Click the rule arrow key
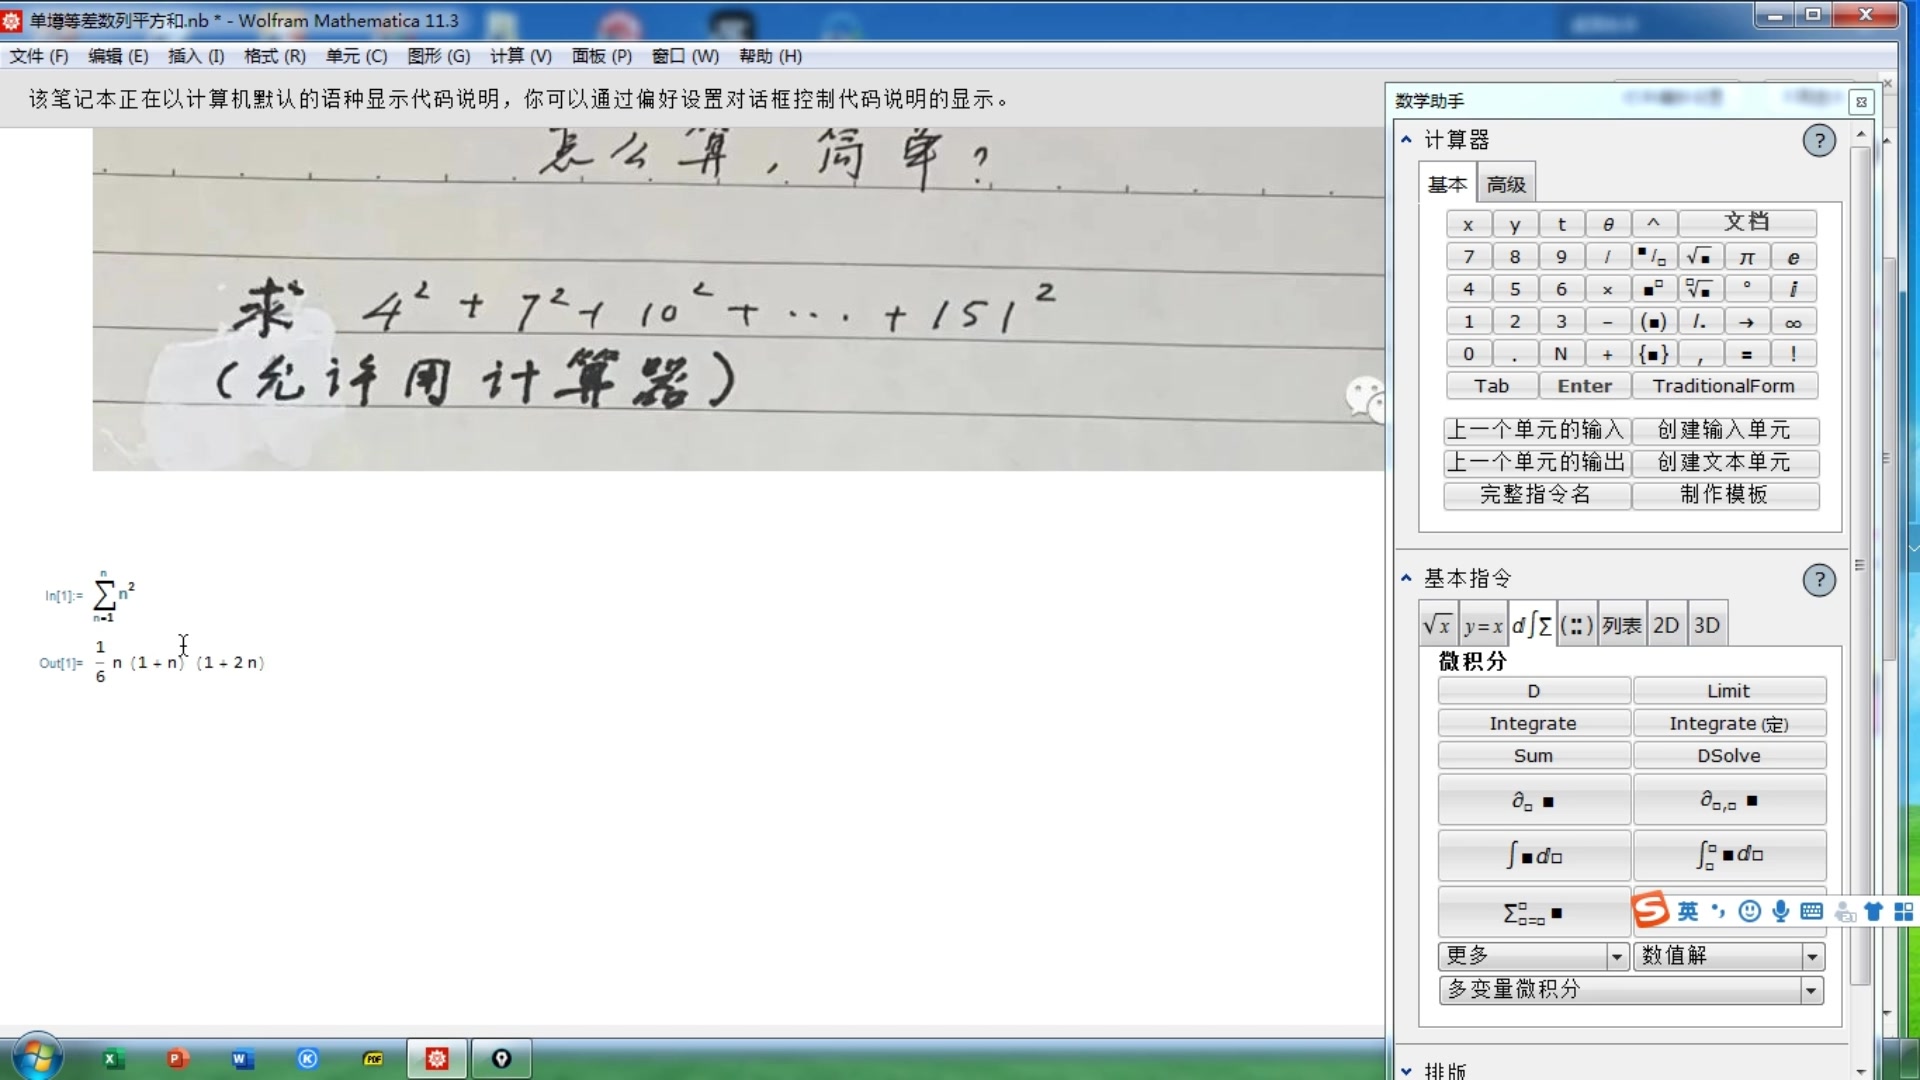This screenshot has height=1080, width=1920. point(1746,322)
